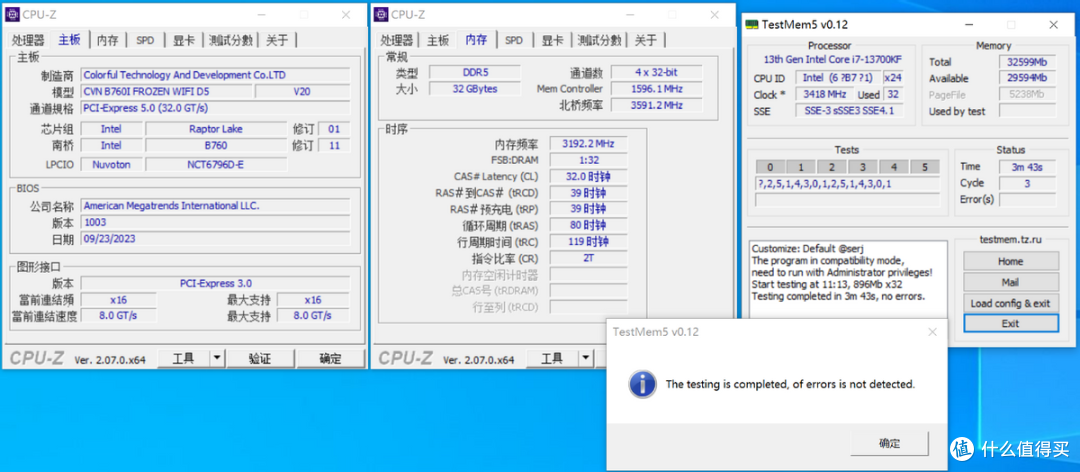Click Exit button in TestMem5
This screenshot has height=472, width=1080.
point(1010,323)
